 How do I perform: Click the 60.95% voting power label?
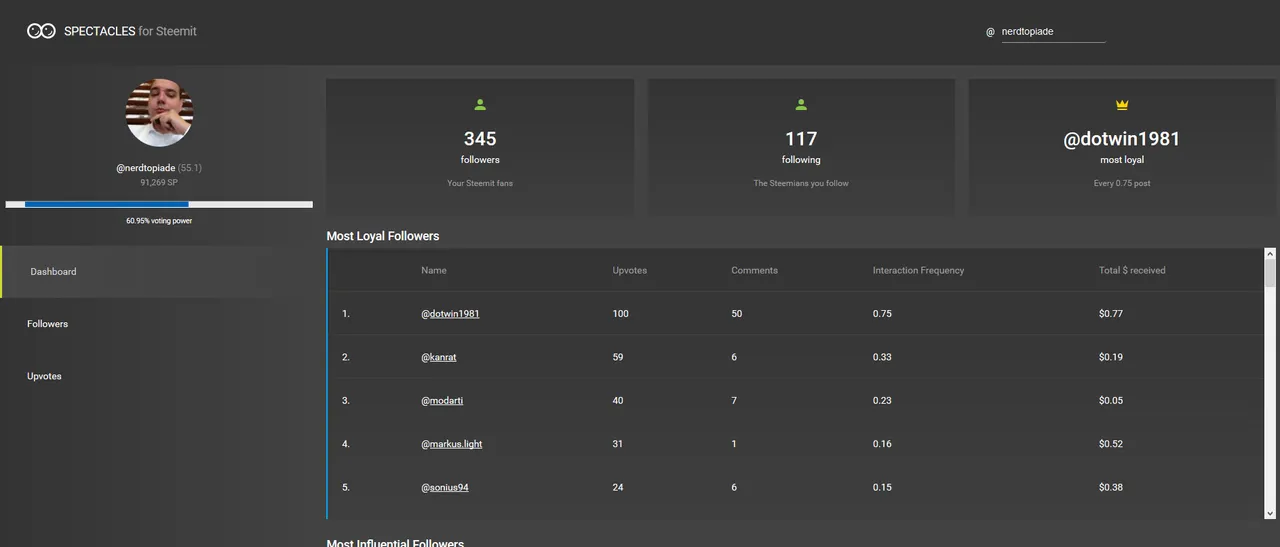159,221
